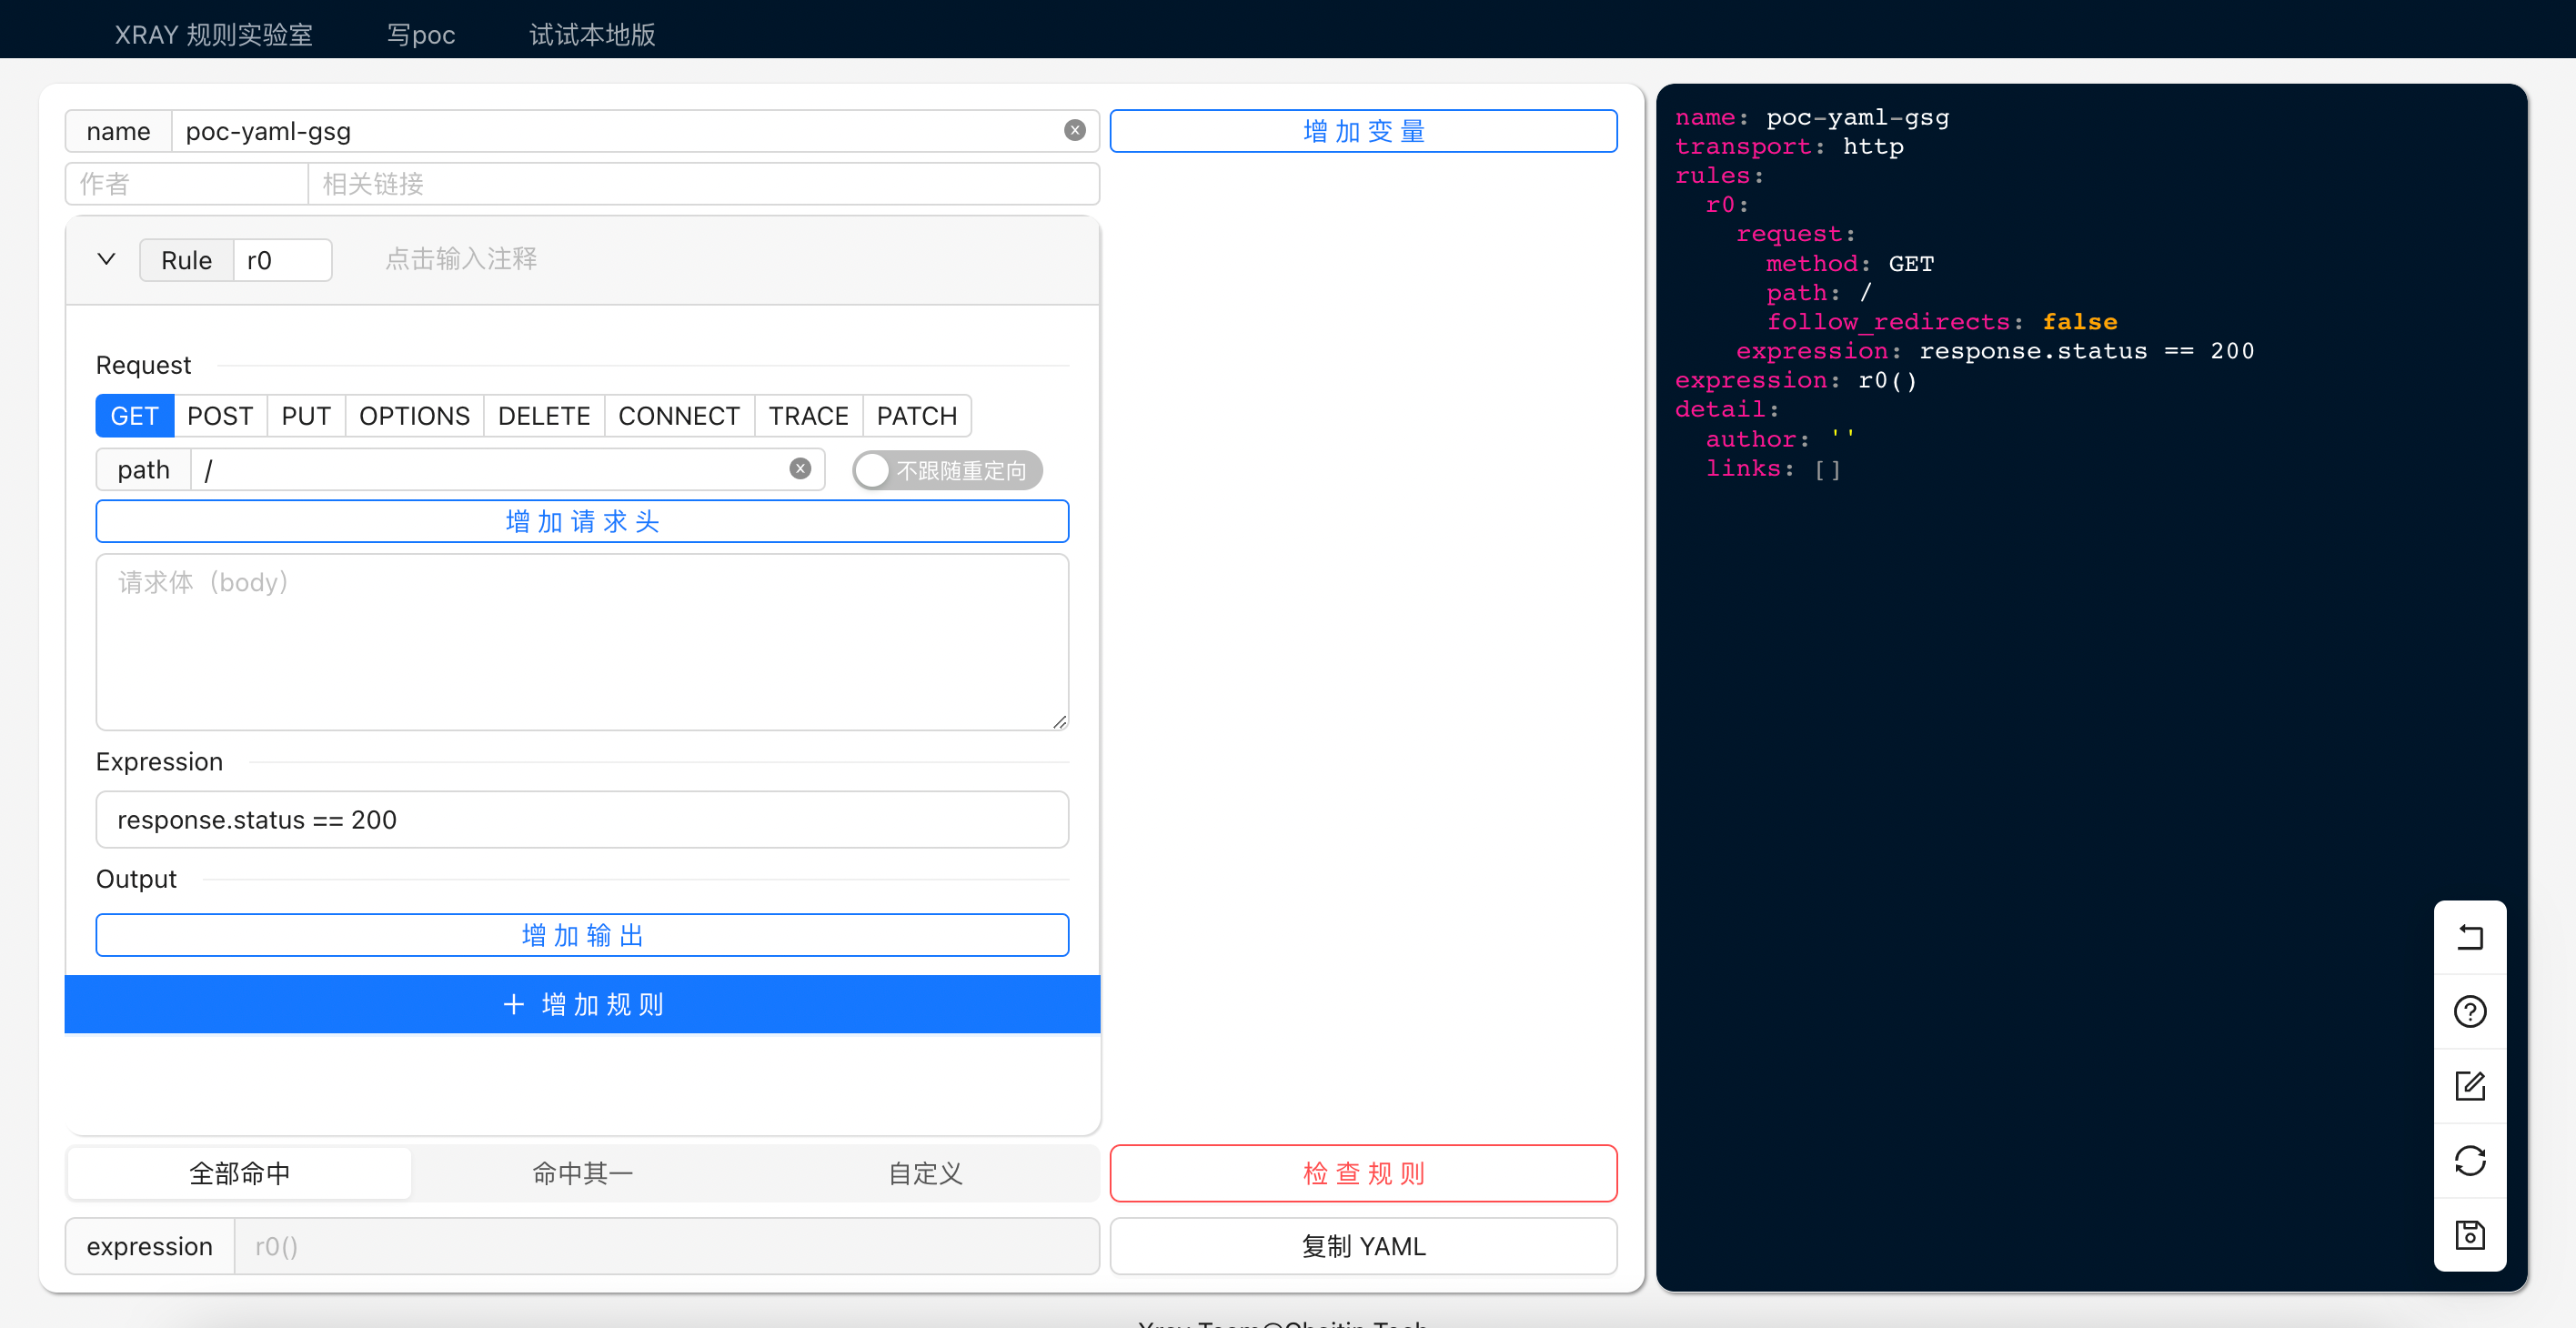This screenshot has height=1328, width=2576.
Task: Click the 检查规则 button
Action: 1362,1173
